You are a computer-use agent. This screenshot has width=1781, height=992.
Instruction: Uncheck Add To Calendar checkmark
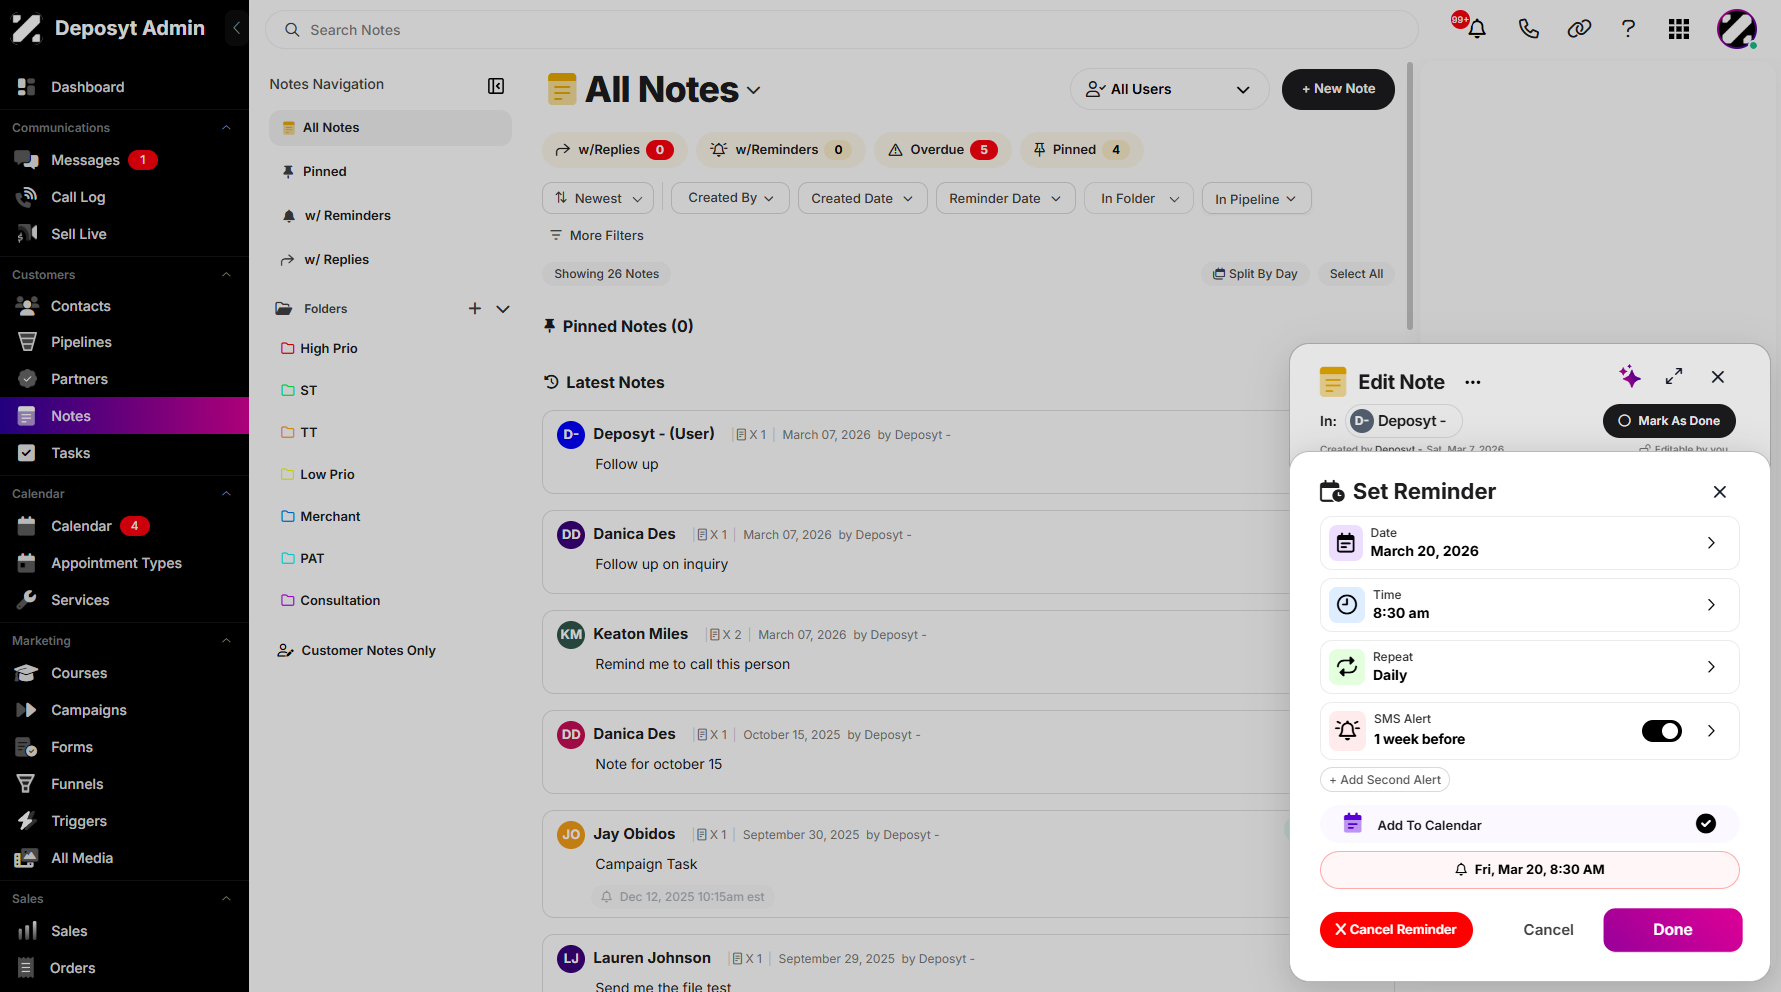click(x=1706, y=824)
